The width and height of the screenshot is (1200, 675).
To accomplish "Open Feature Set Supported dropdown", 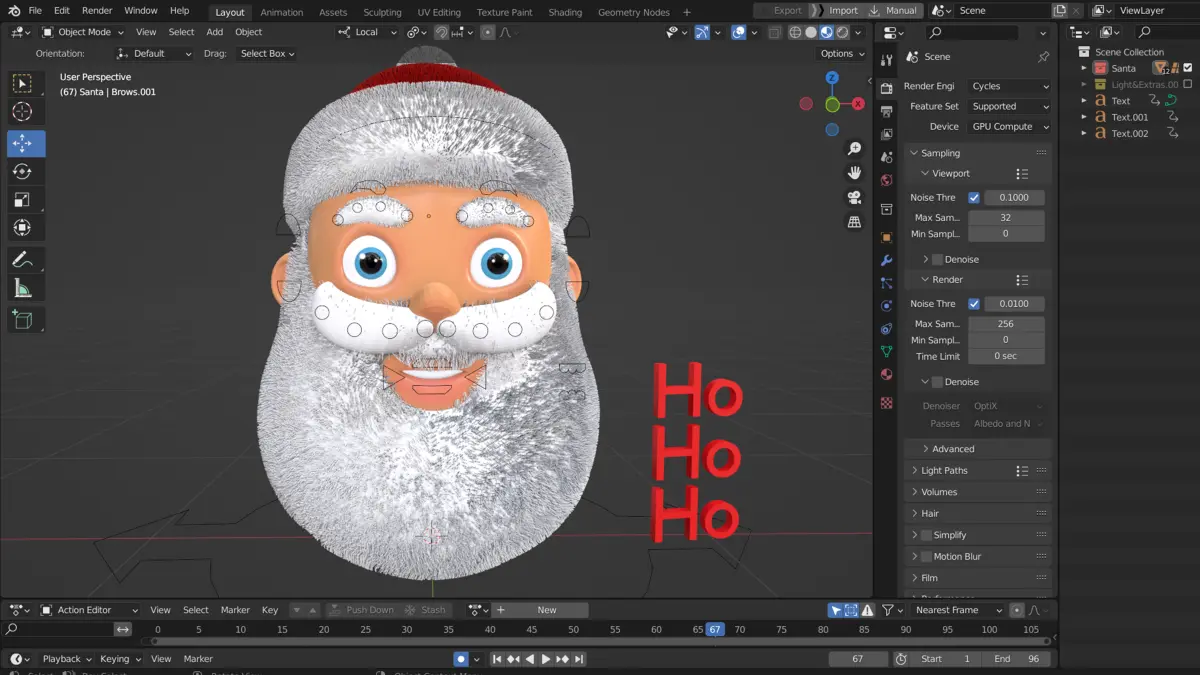I will 1009,107.
